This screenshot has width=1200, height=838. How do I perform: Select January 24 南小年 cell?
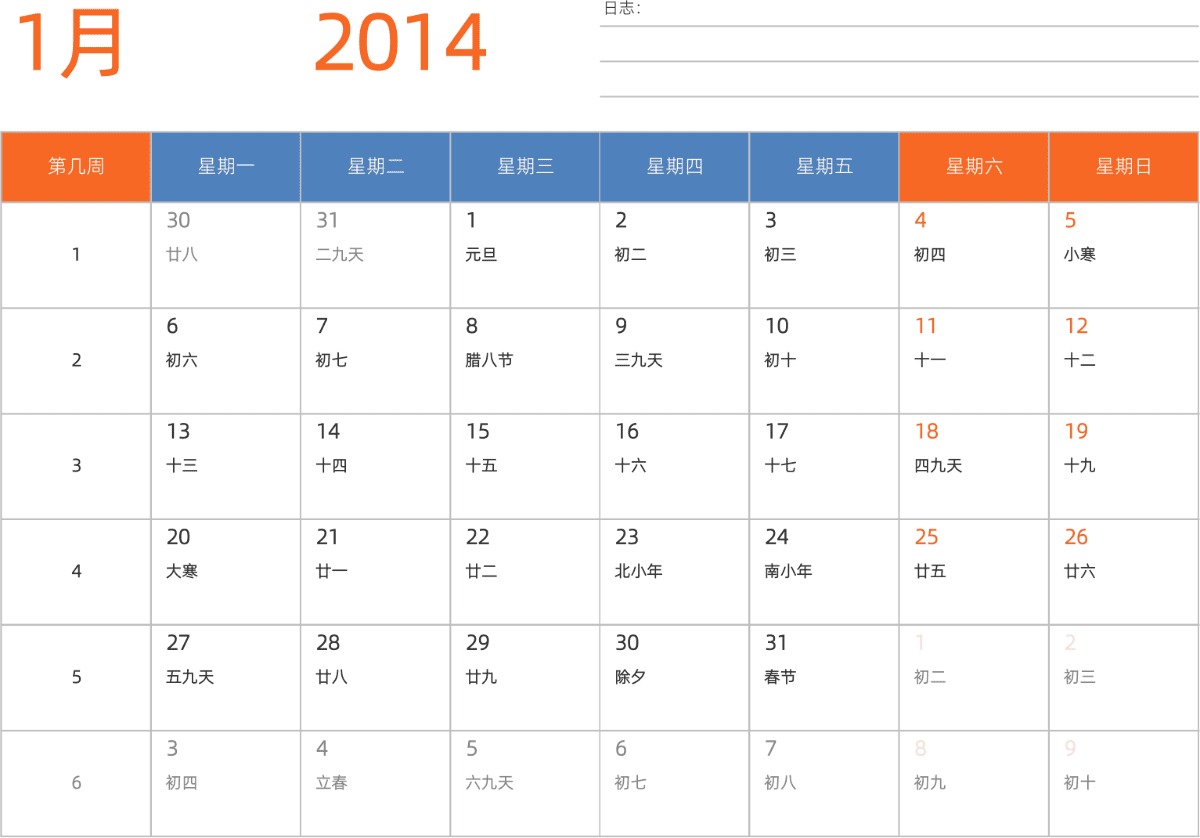click(825, 572)
